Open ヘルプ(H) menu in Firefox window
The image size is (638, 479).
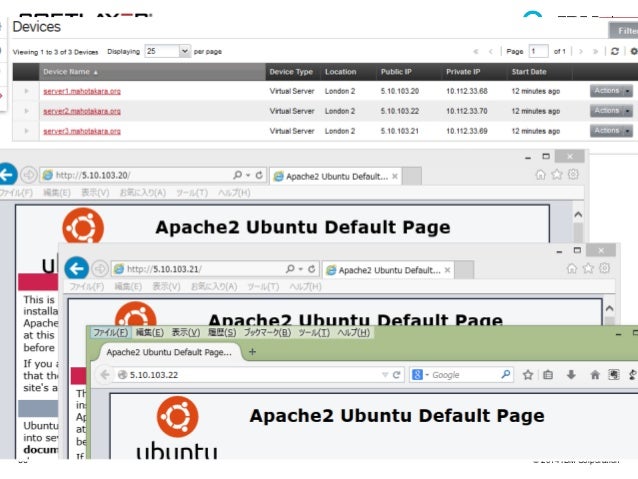[353, 332]
